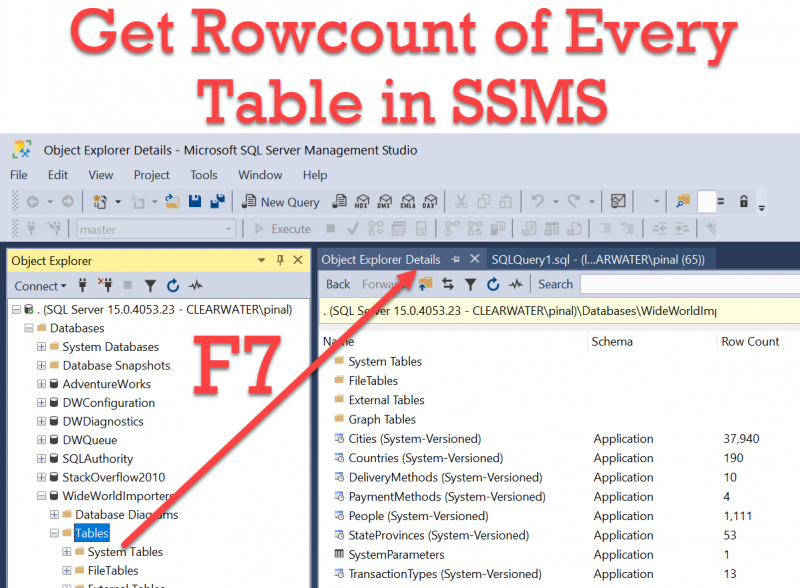The width and height of the screenshot is (800, 588).
Task: Open the Edit menu
Action: coord(58,175)
